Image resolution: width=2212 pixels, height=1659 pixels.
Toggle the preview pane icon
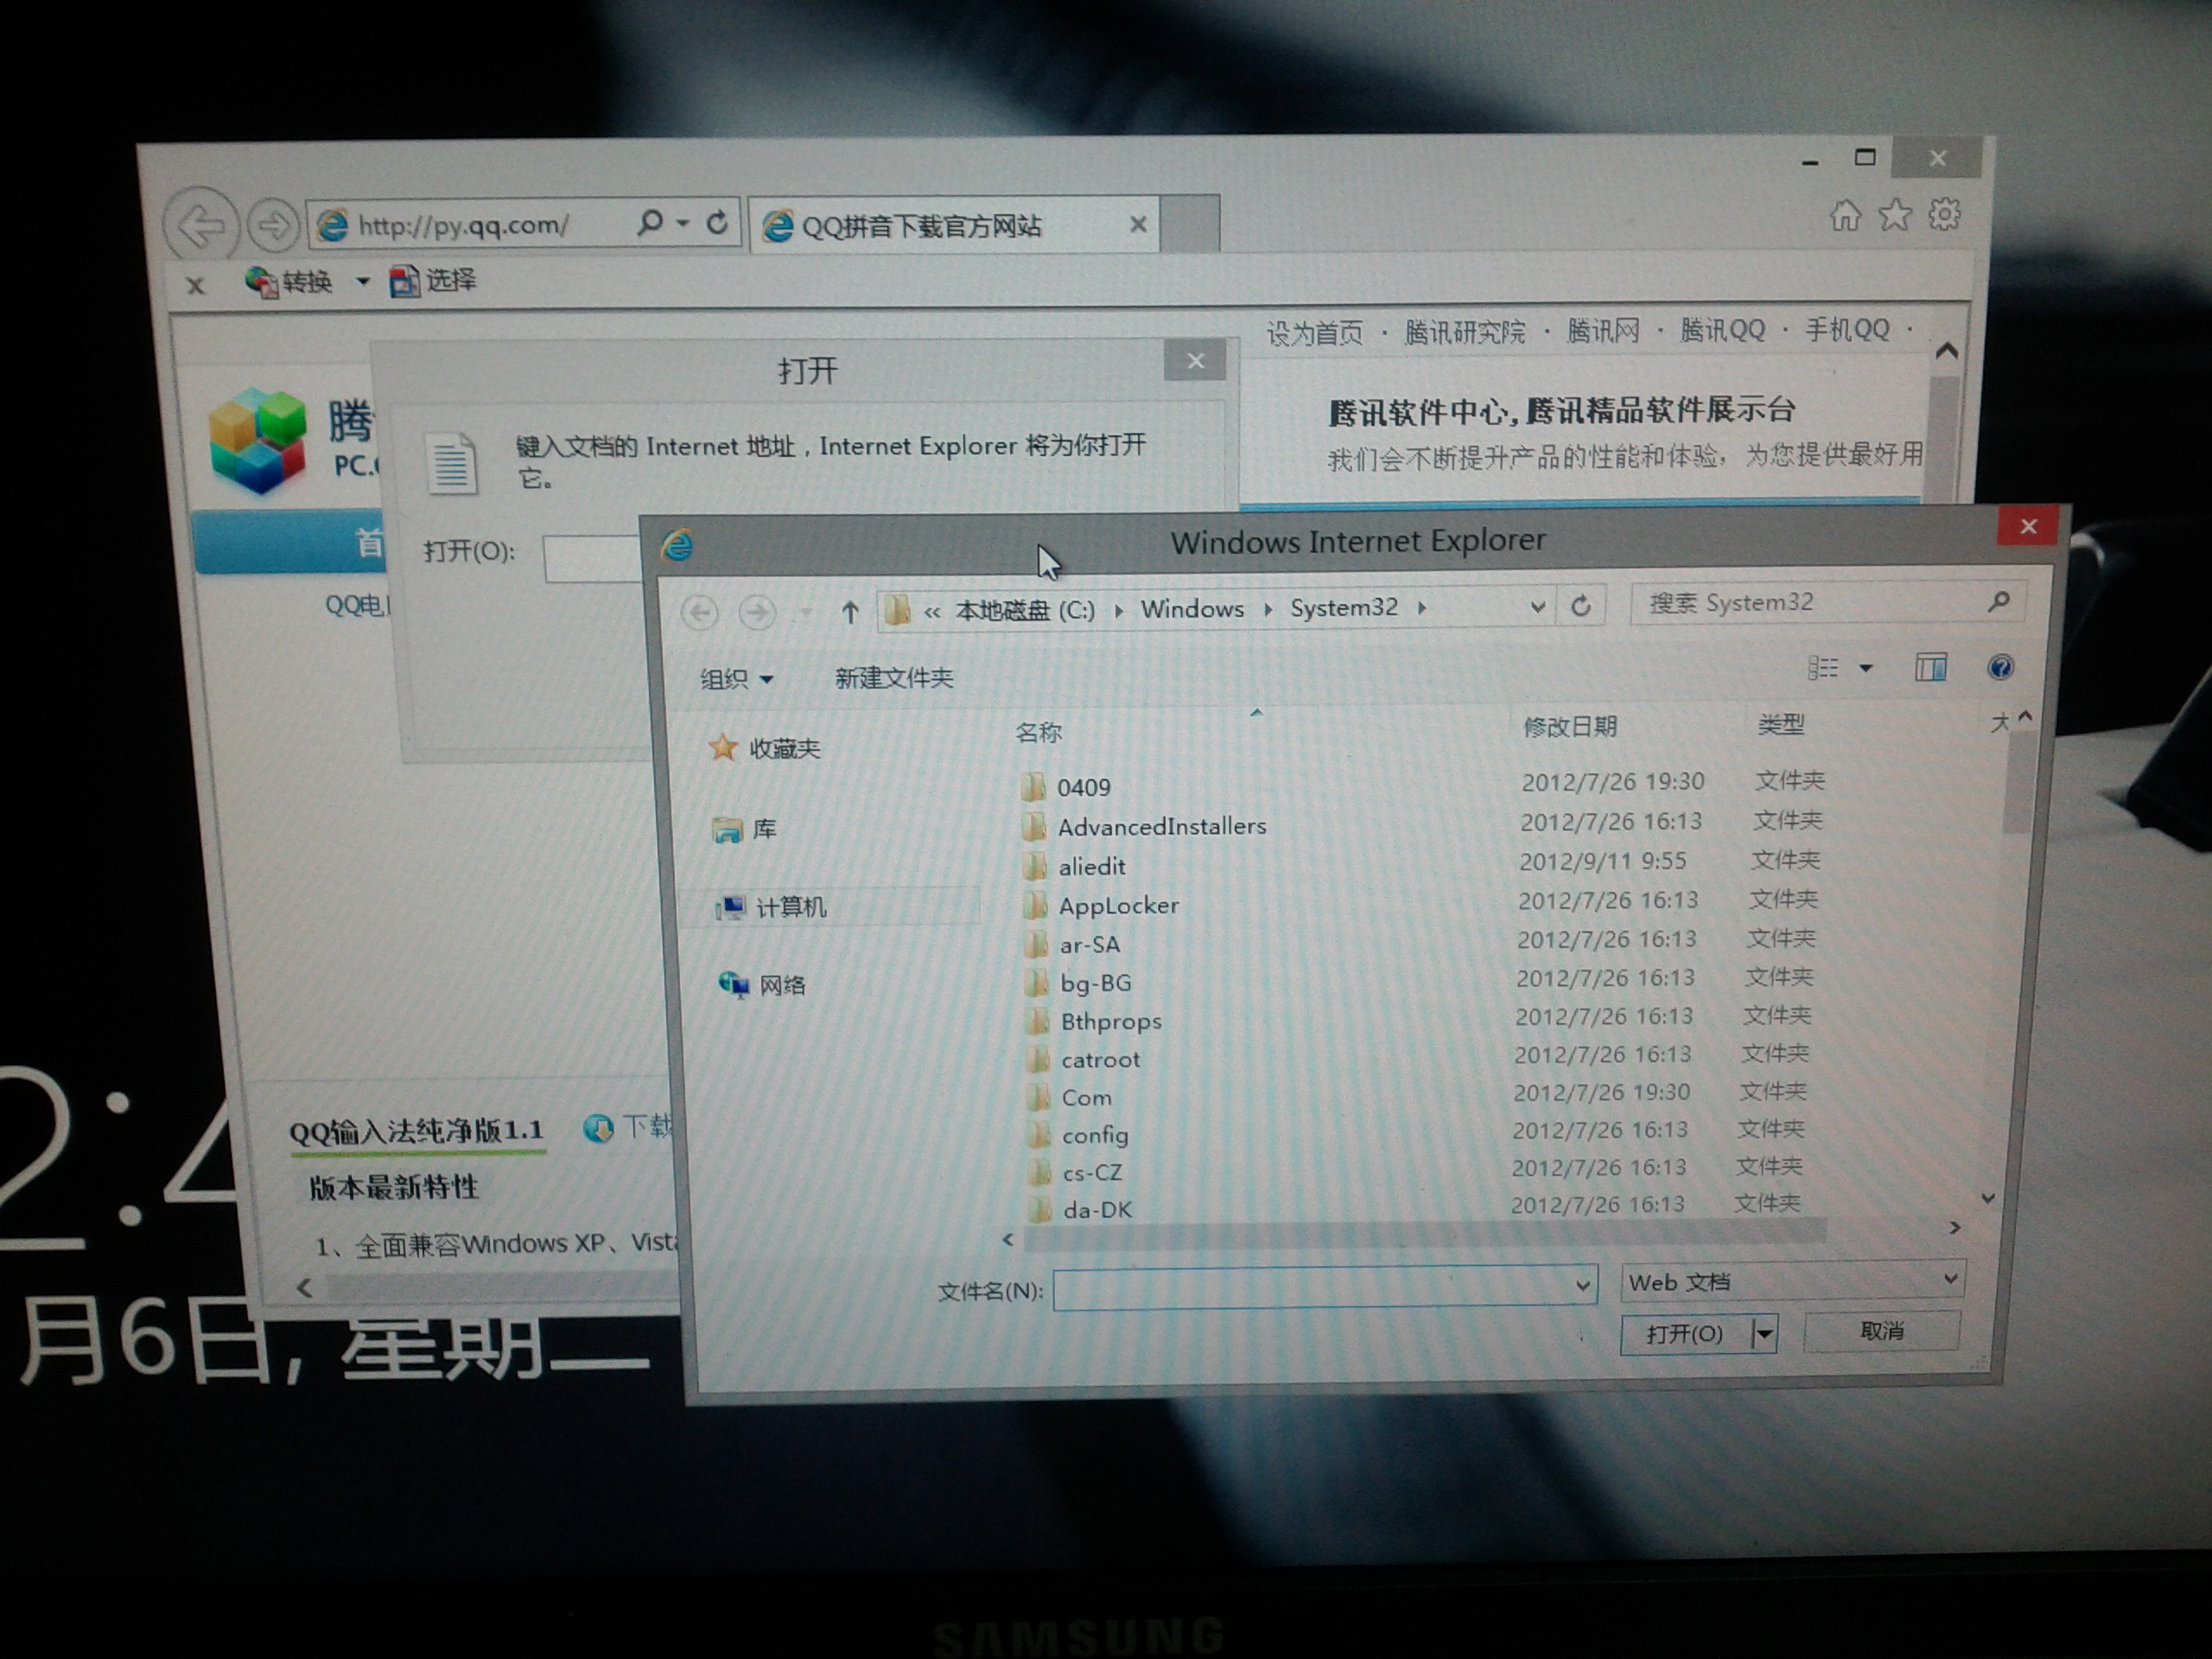(x=1931, y=667)
